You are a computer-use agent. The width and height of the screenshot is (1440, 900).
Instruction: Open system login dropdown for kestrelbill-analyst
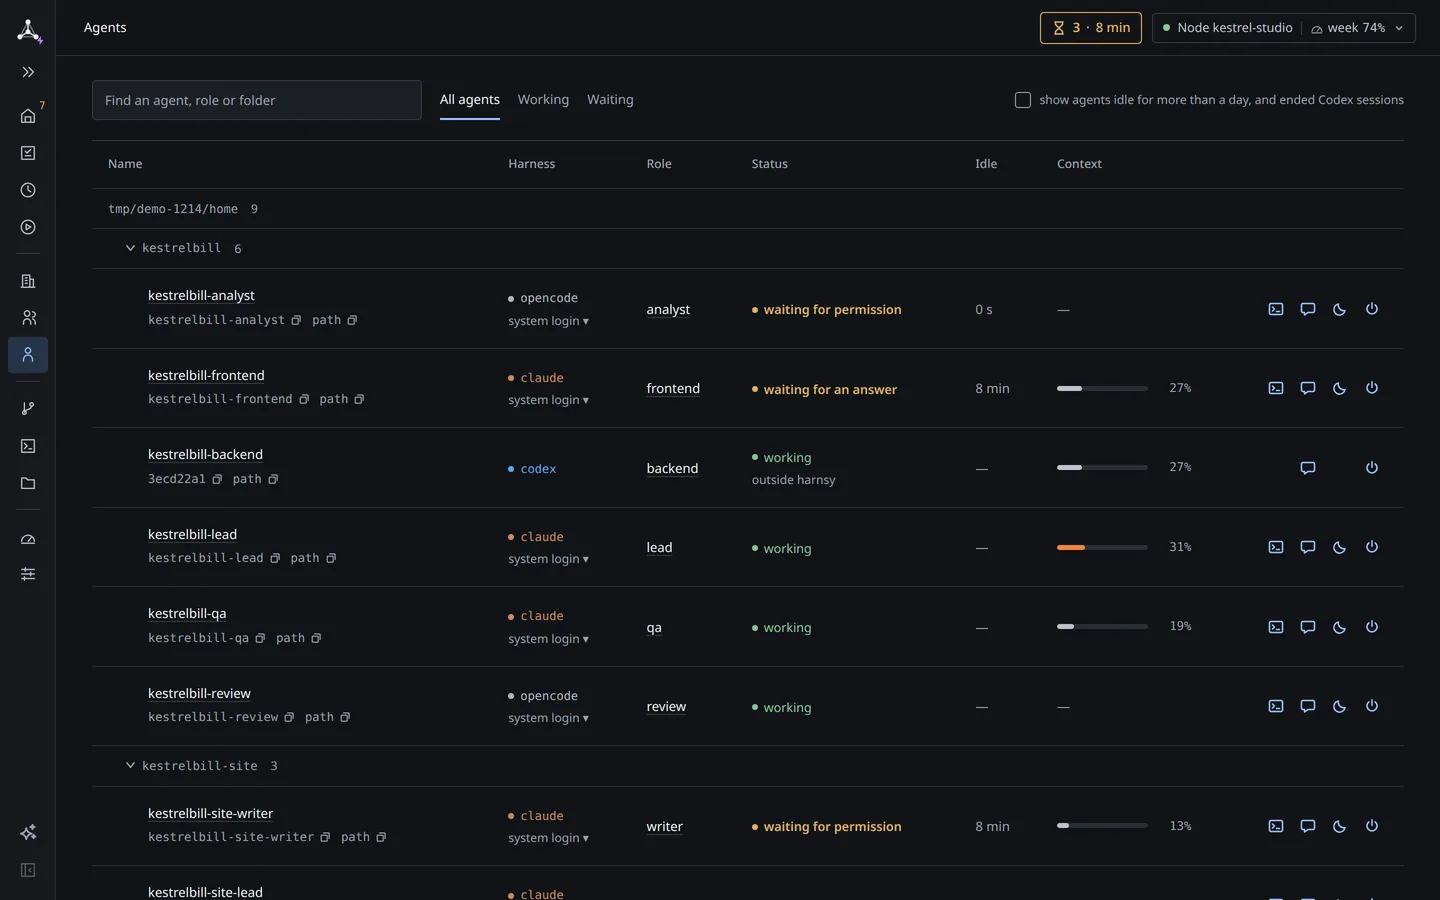pos(548,321)
